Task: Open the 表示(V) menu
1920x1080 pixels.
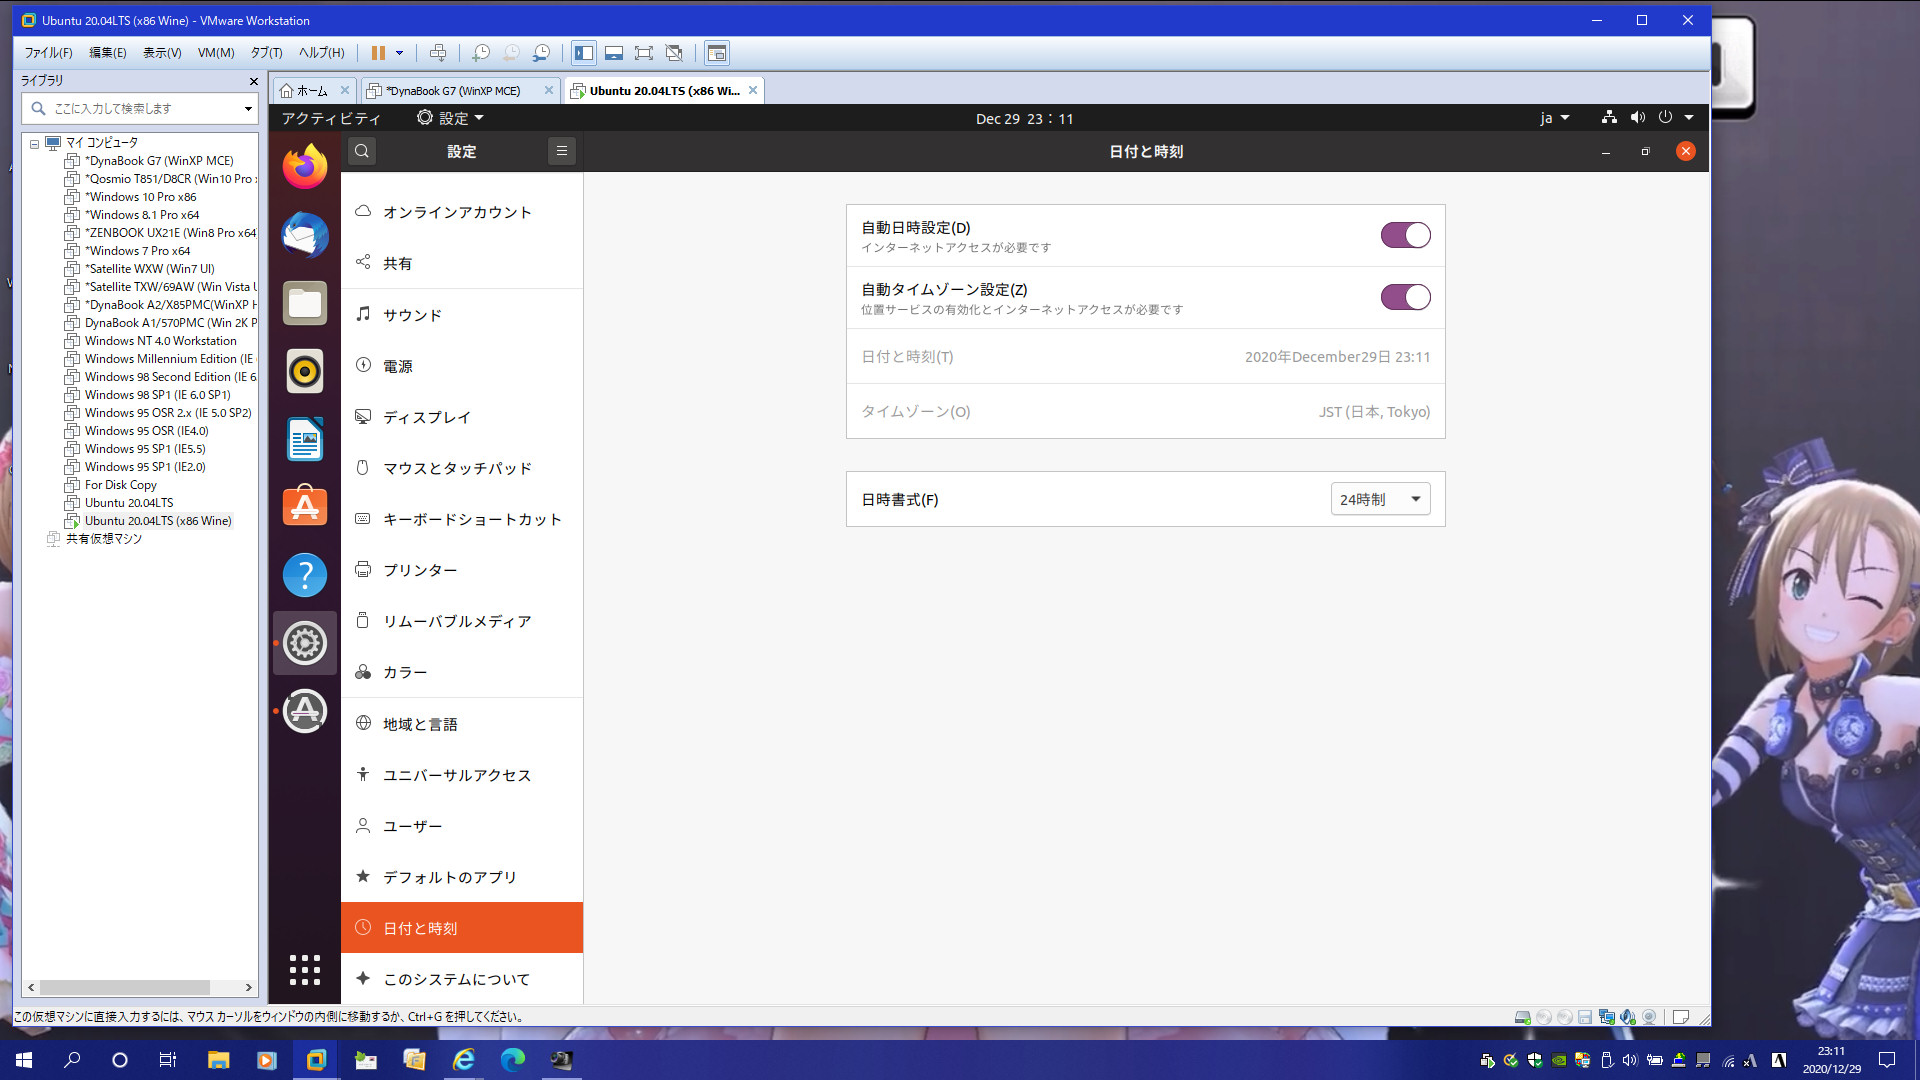Action: pos(162,53)
